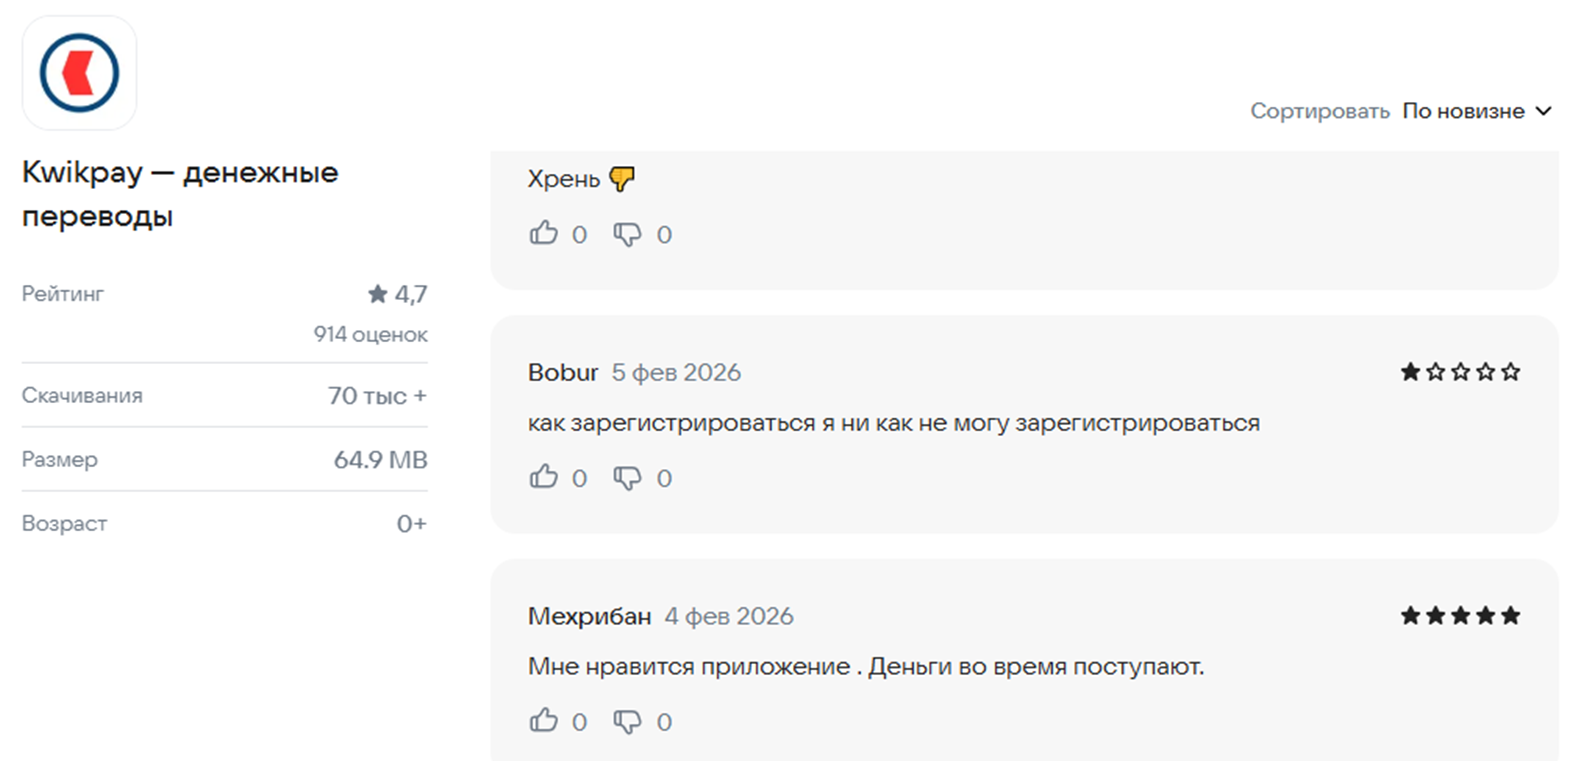
Task: Open the "По новизне" sort dropdown
Action: click(1463, 111)
